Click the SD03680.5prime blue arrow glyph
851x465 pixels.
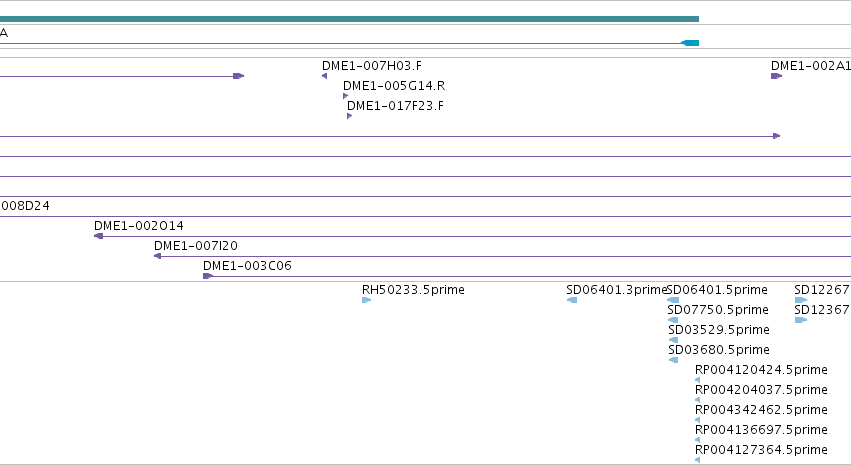[674, 360]
